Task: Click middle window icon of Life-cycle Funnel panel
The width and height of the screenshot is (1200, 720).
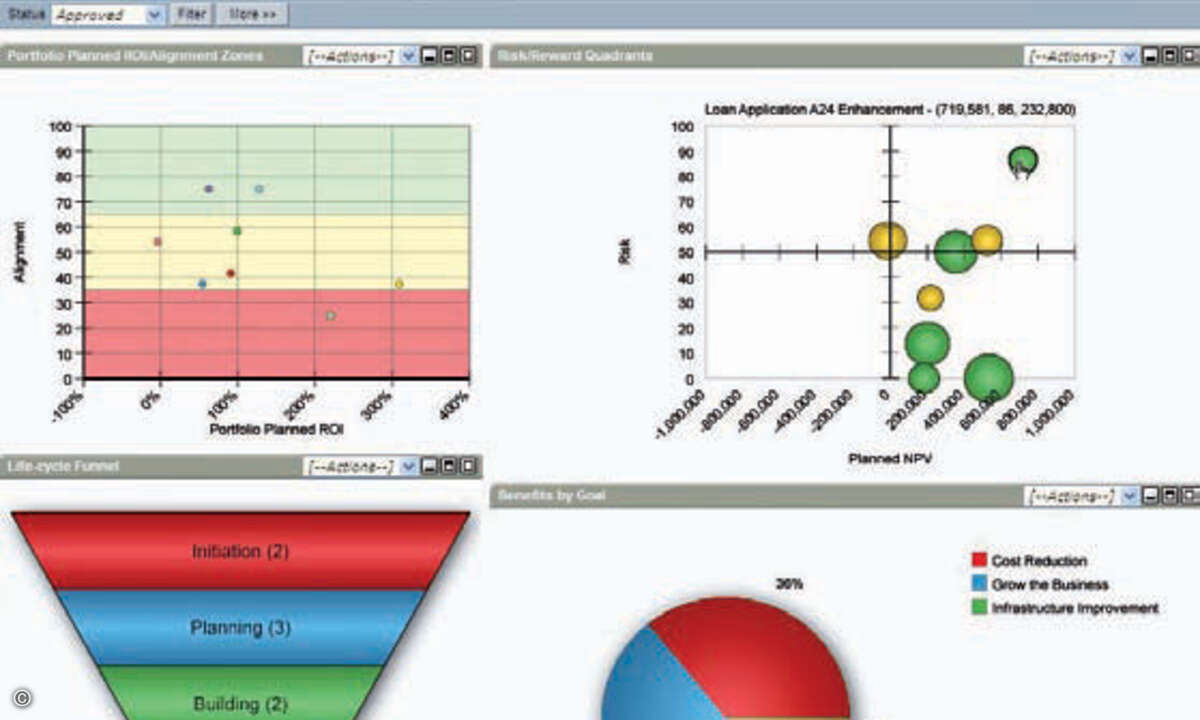Action: pyautogui.click(x=449, y=466)
